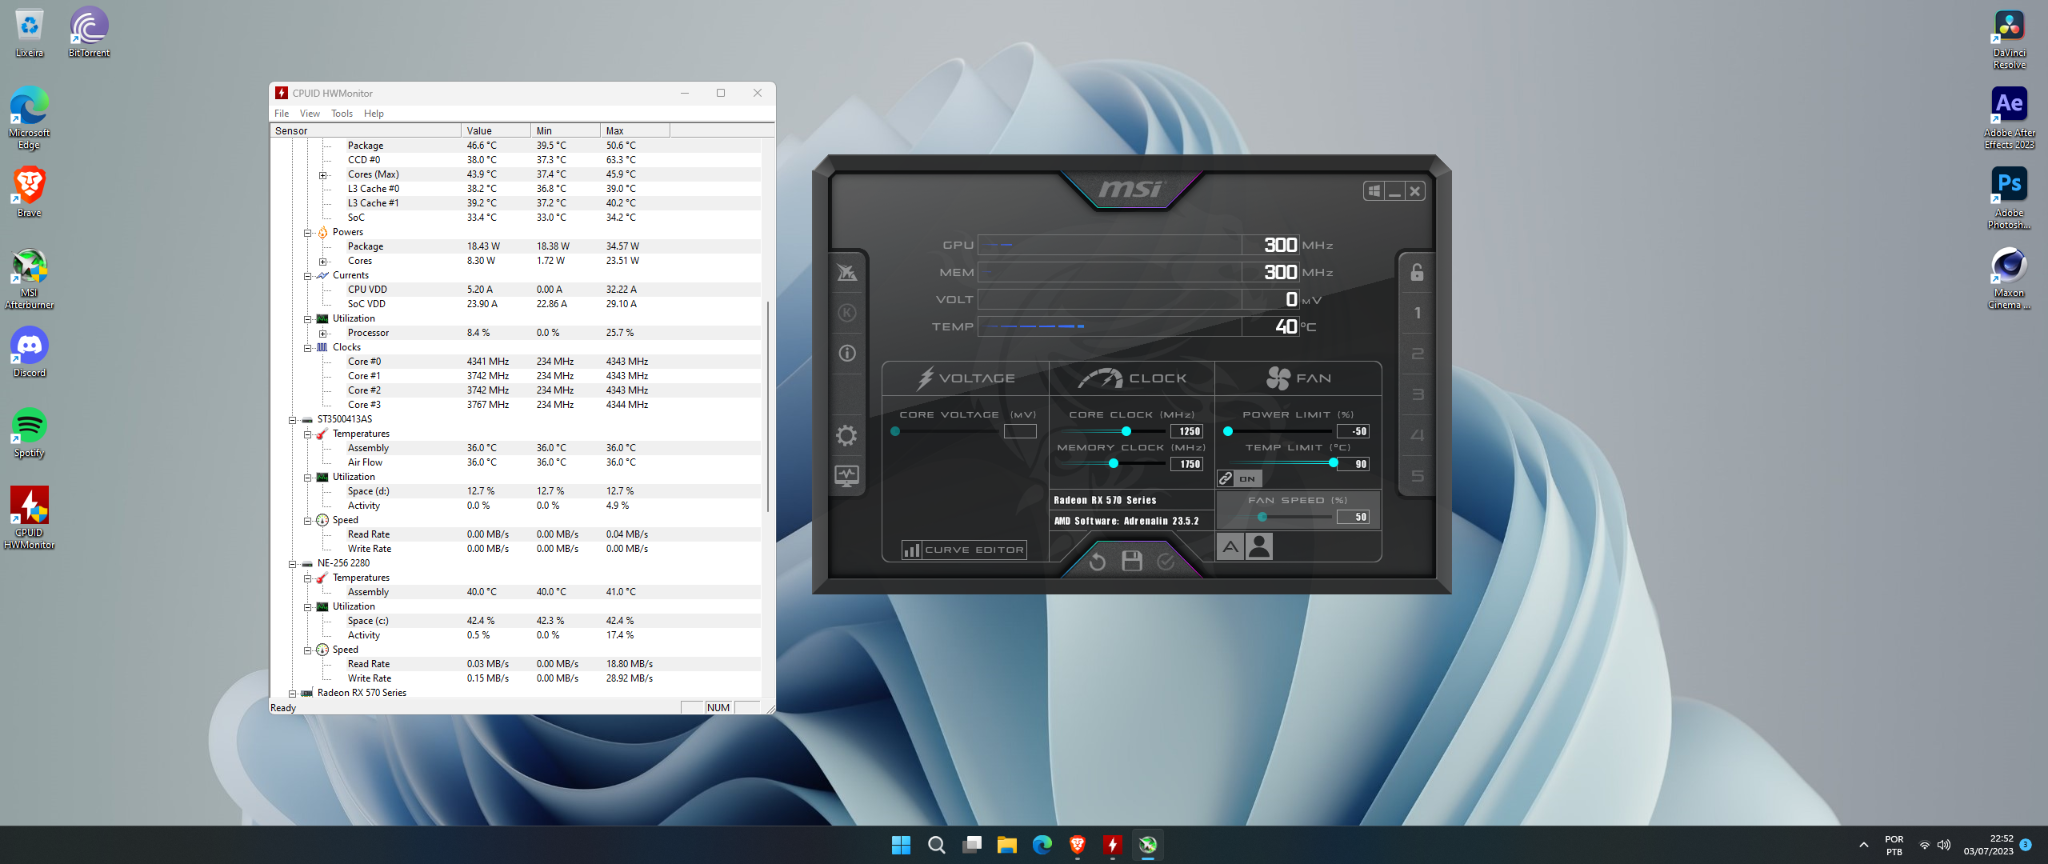Launch Kombustor stress test button
2048x864 pixels.
tap(847, 313)
